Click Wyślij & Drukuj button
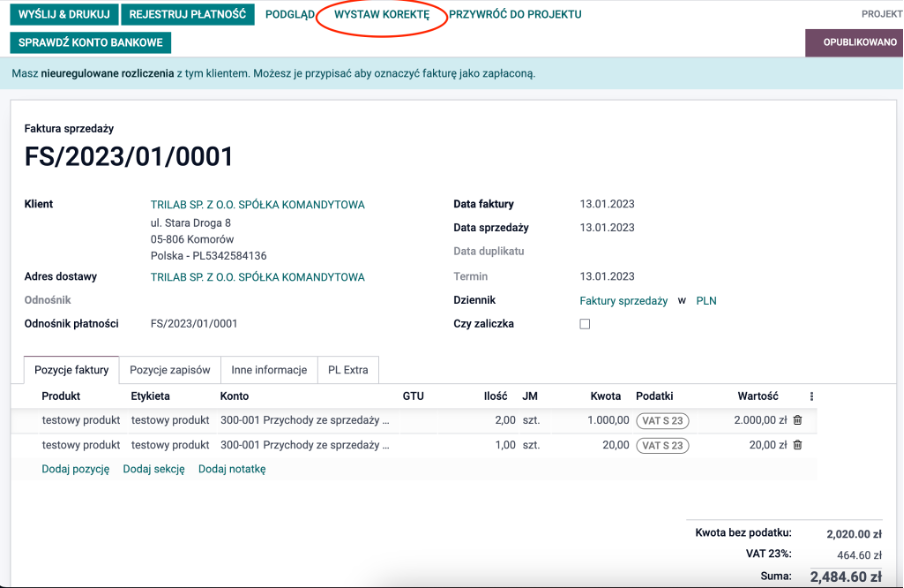The height and width of the screenshot is (588, 904). coord(64,14)
